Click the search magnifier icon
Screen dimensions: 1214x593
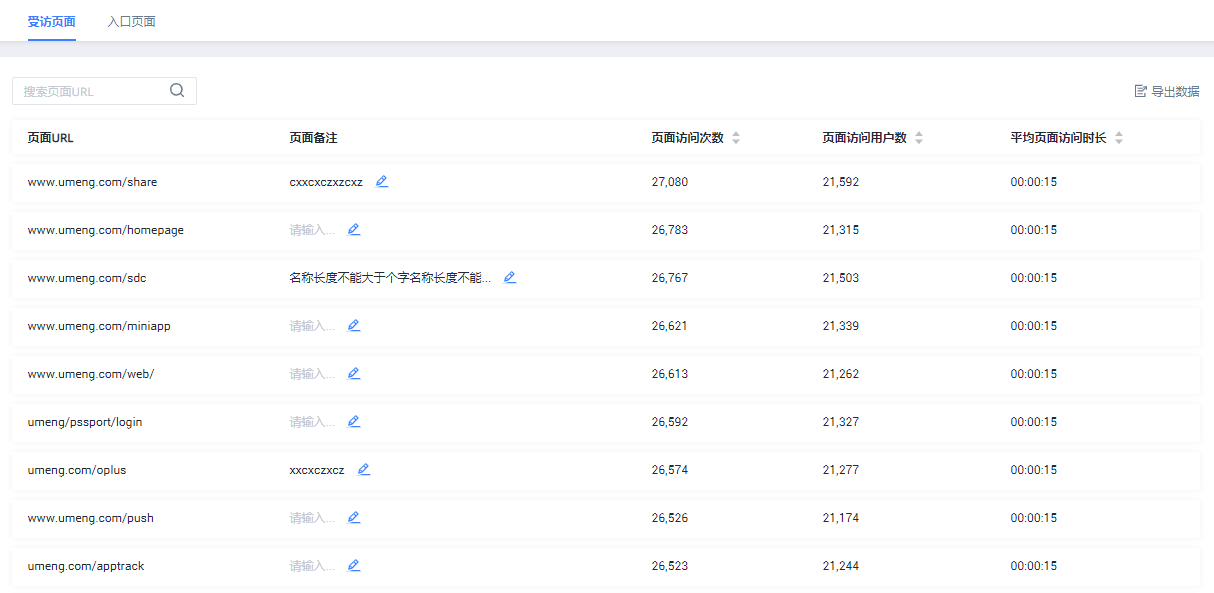(x=177, y=91)
